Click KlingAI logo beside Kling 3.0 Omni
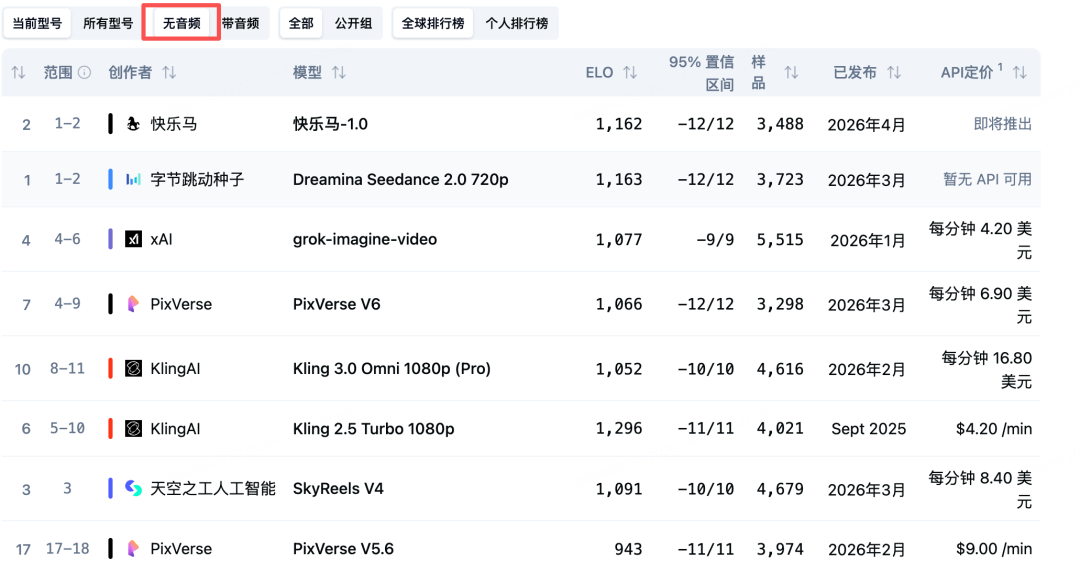 [x=133, y=369]
